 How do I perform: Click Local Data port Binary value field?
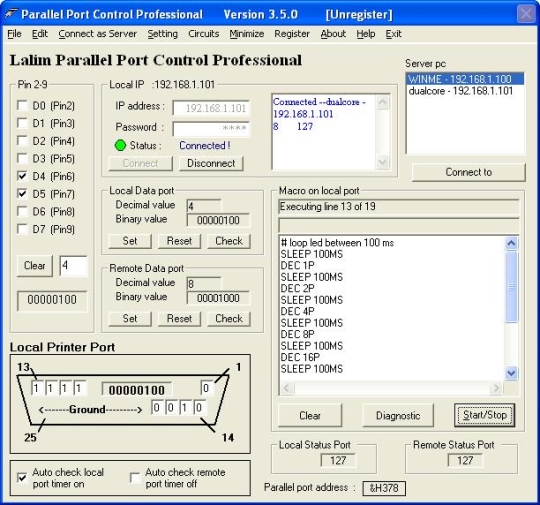pos(218,220)
